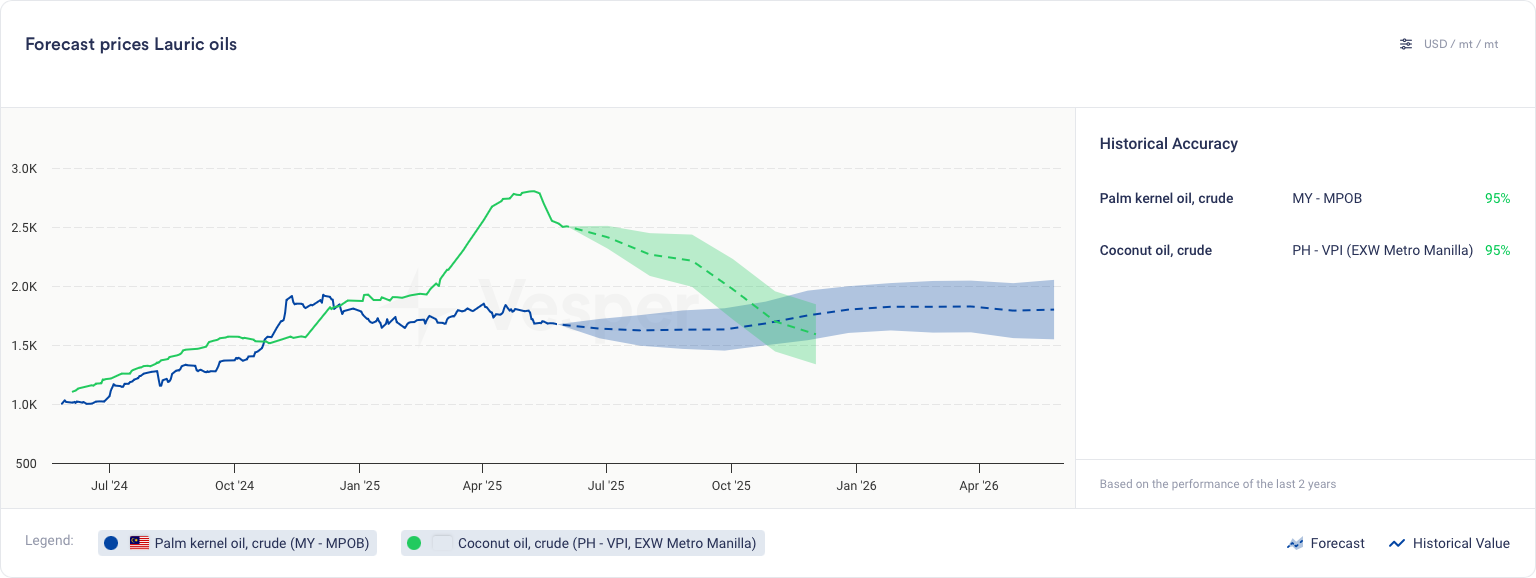Screen dimensions: 1536x578
Task: Click the Jan '25 x-axis label
Action: point(359,486)
